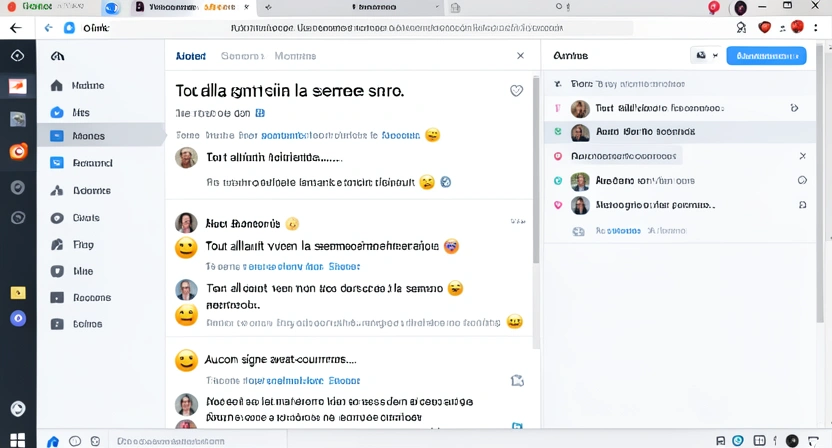Viewport: 832px width, 448px height.
Task: Click the right panel vertical scrollbar
Action: (820, 183)
